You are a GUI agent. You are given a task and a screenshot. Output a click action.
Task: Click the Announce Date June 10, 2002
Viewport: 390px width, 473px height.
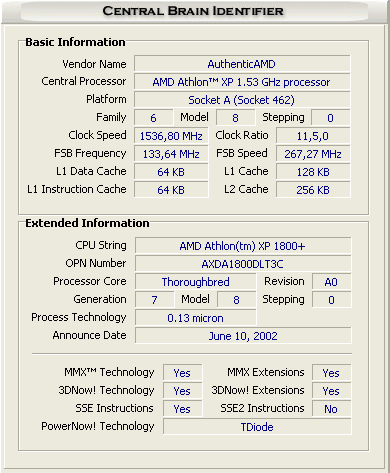243,336
